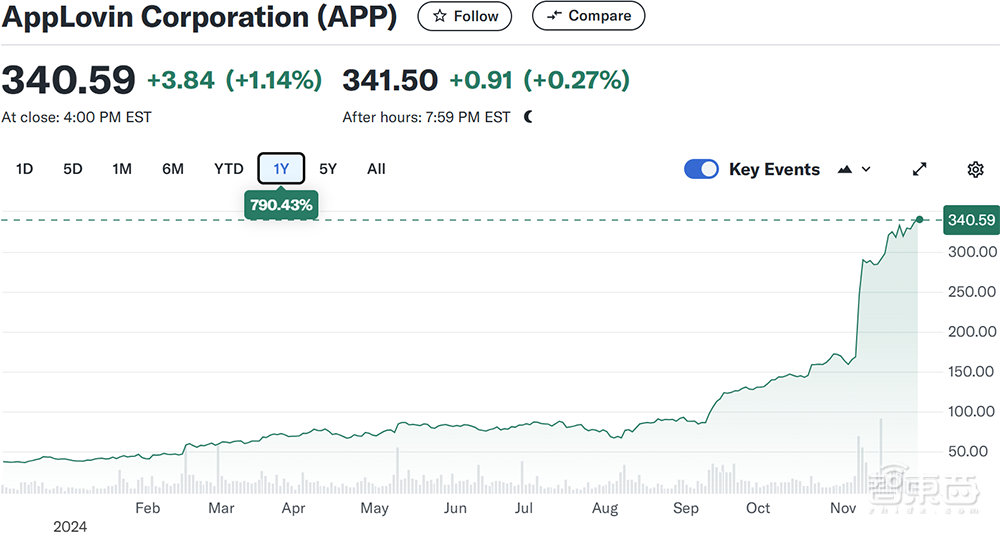Viewport: 1000px width, 533px height.
Task: Click the Compare button
Action: click(x=588, y=16)
